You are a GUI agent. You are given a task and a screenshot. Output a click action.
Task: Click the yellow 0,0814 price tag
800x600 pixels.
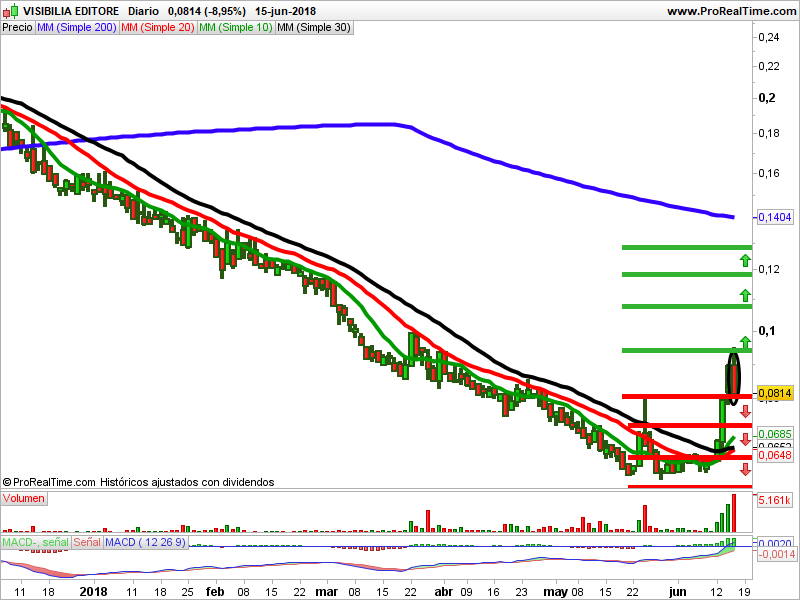click(x=775, y=393)
